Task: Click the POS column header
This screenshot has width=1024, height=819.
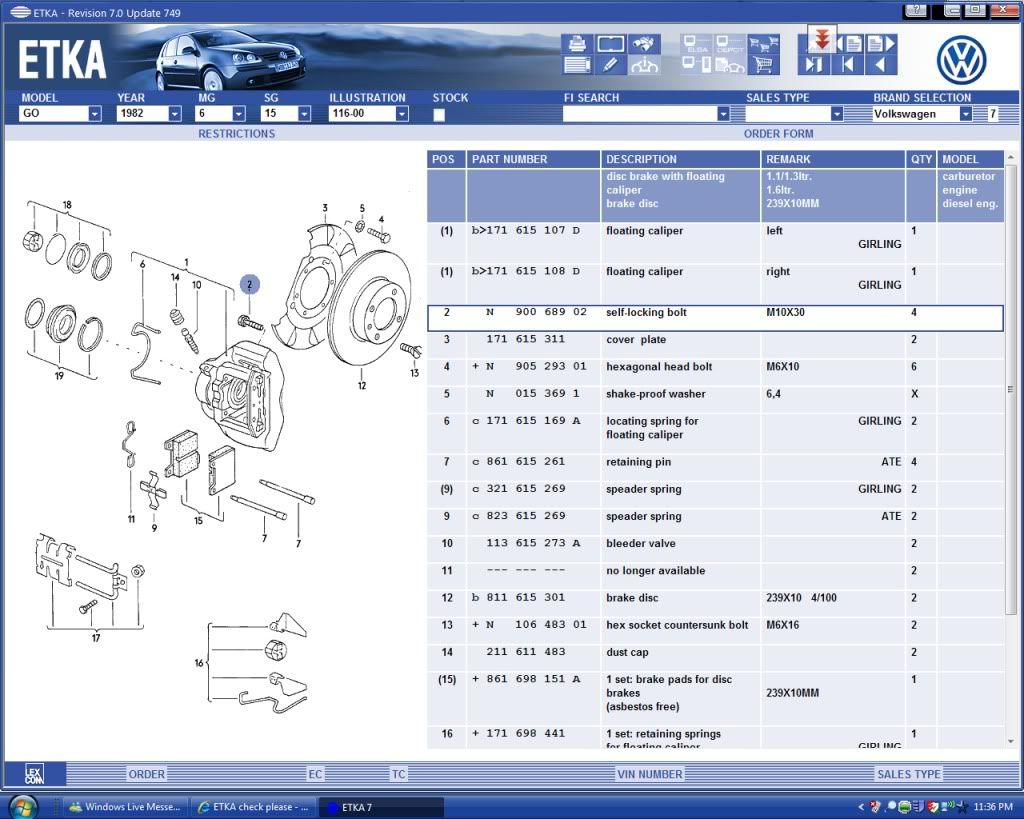Action: (446, 159)
